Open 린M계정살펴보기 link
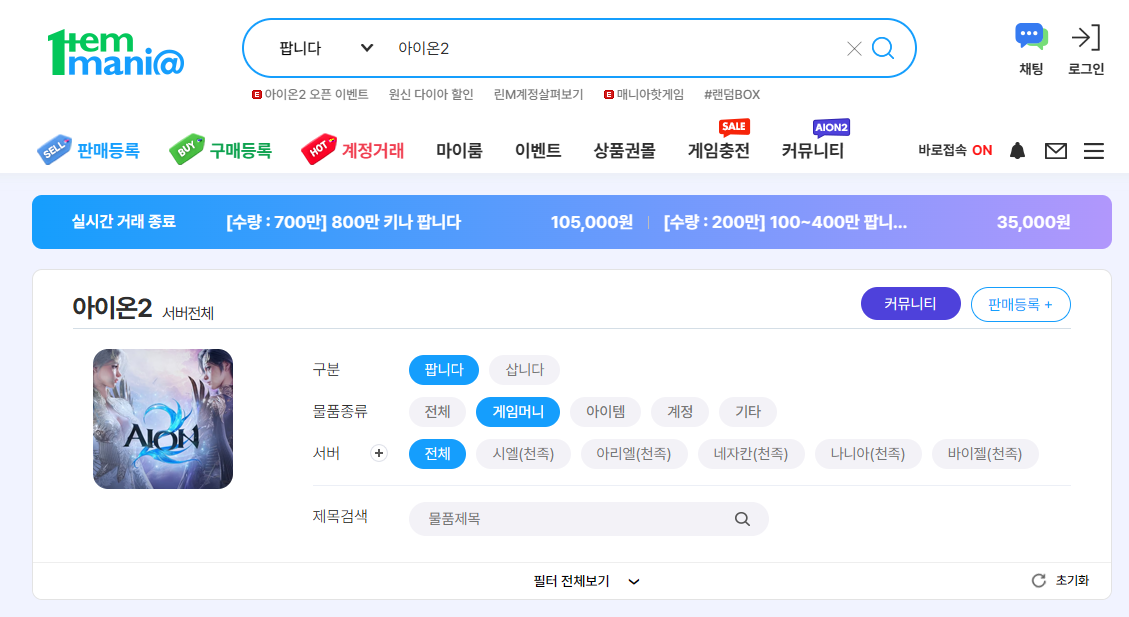This screenshot has height=617, width=1129. click(x=538, y=94)
